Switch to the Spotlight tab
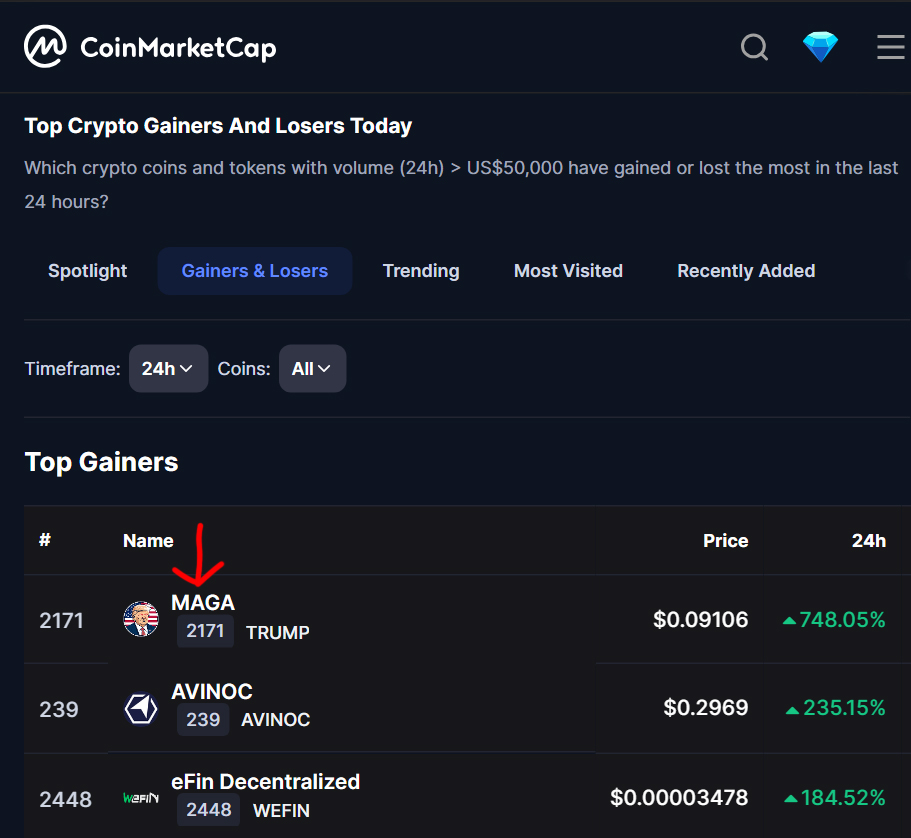911x838 pixels. tap(88, 271)
